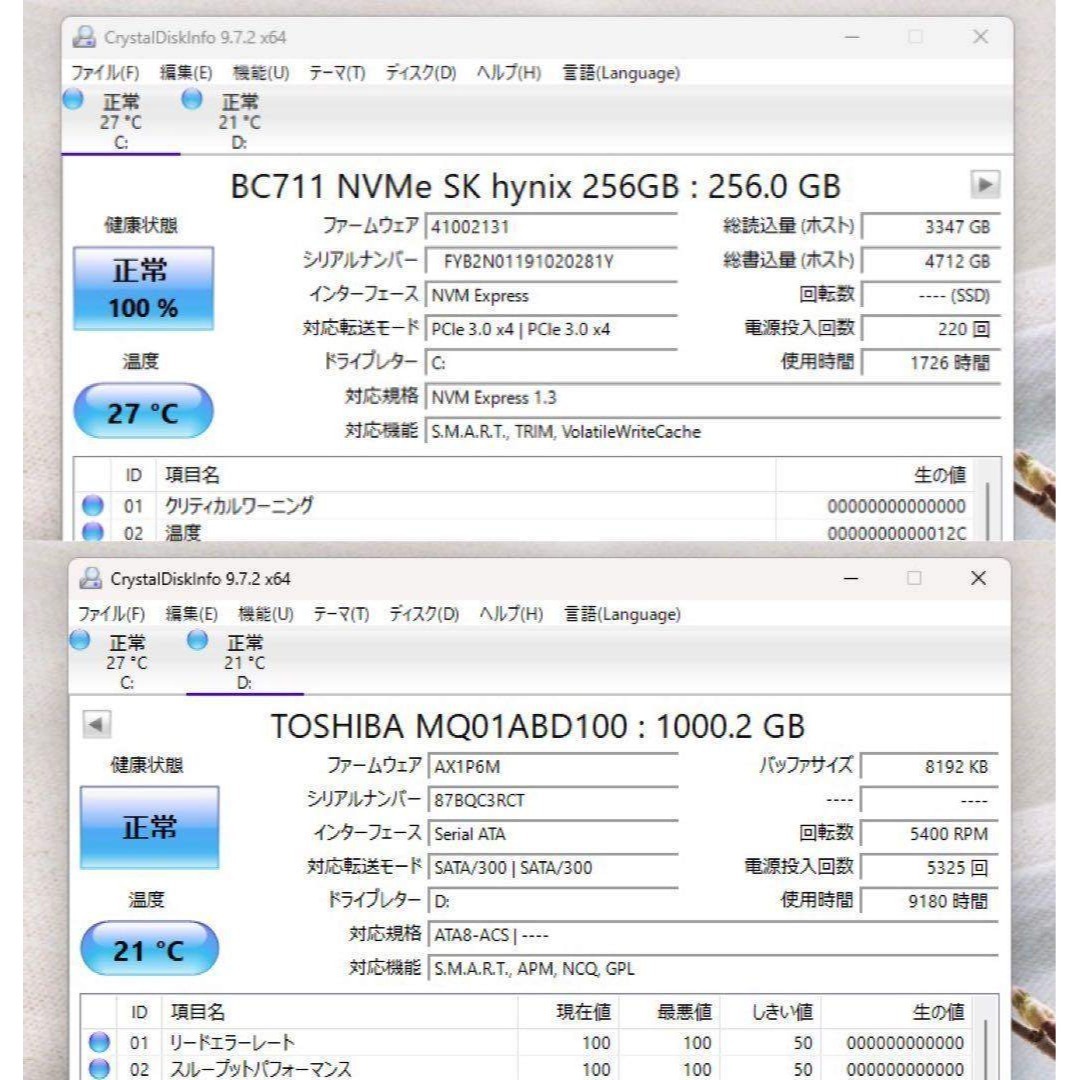1080x1080 pixels.
Task: Click the blue health status icon for drive C:
Action: (72, 100)
